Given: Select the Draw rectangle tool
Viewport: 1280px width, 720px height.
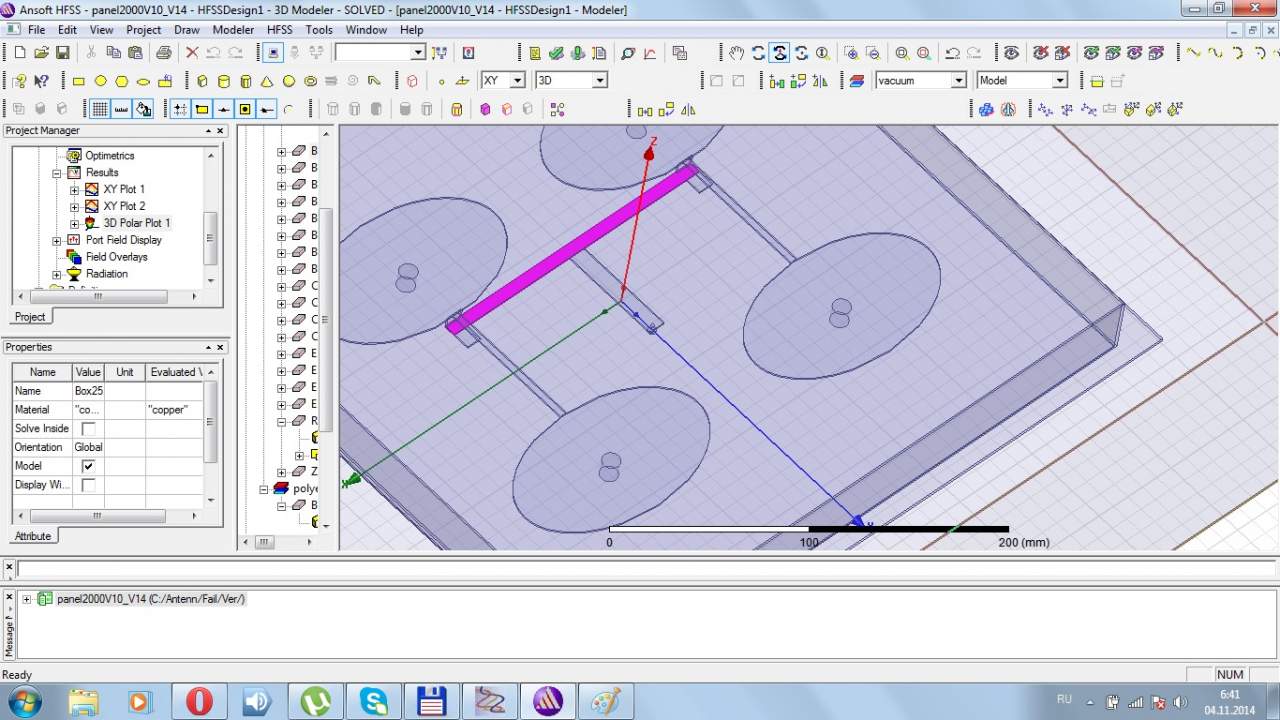Looking at the screenshot, I should [x=78, y=81].
